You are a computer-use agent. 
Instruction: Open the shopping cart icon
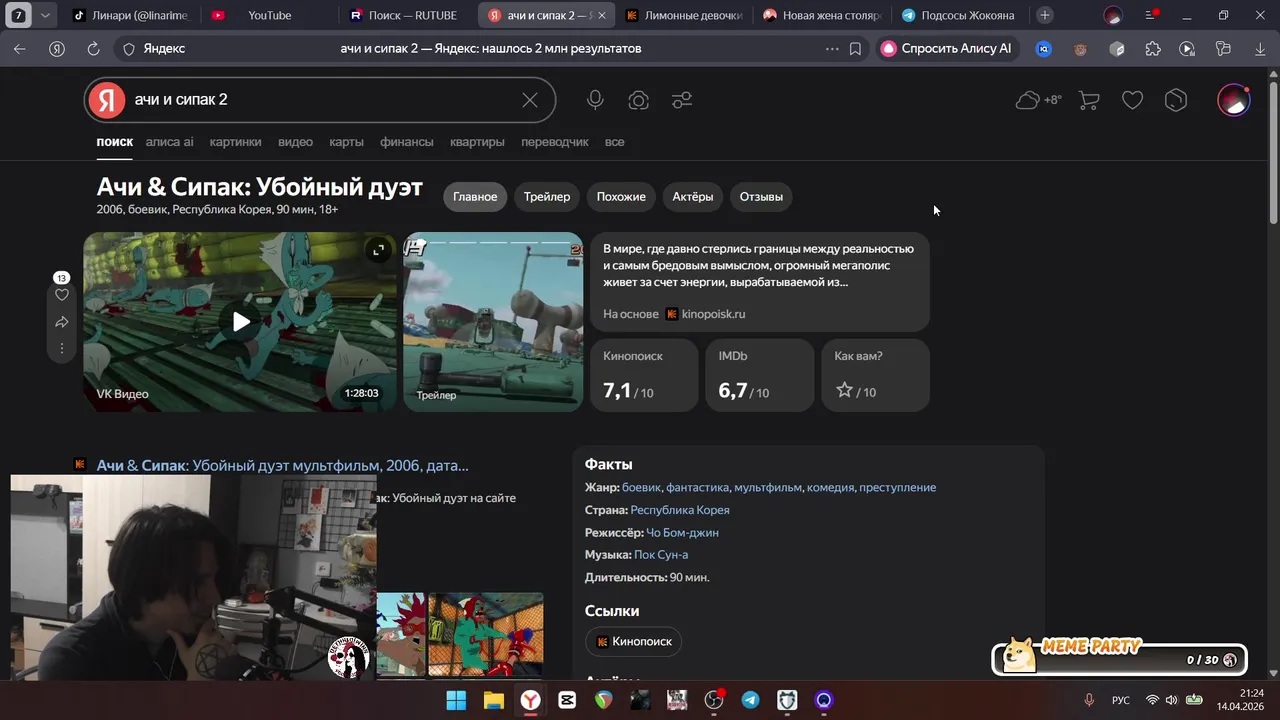(x=1089, y=100)
